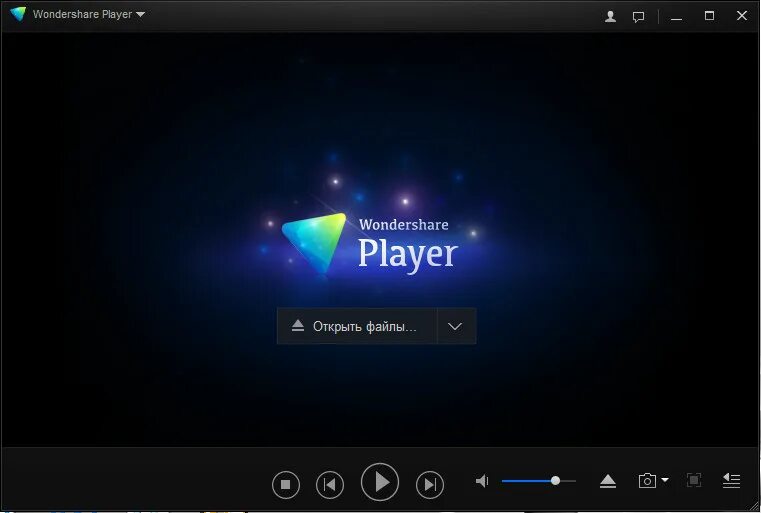Screen dimensions: 761x513
Task: Mute the sound via speaker icon
Action: click(x=482, y=481)
